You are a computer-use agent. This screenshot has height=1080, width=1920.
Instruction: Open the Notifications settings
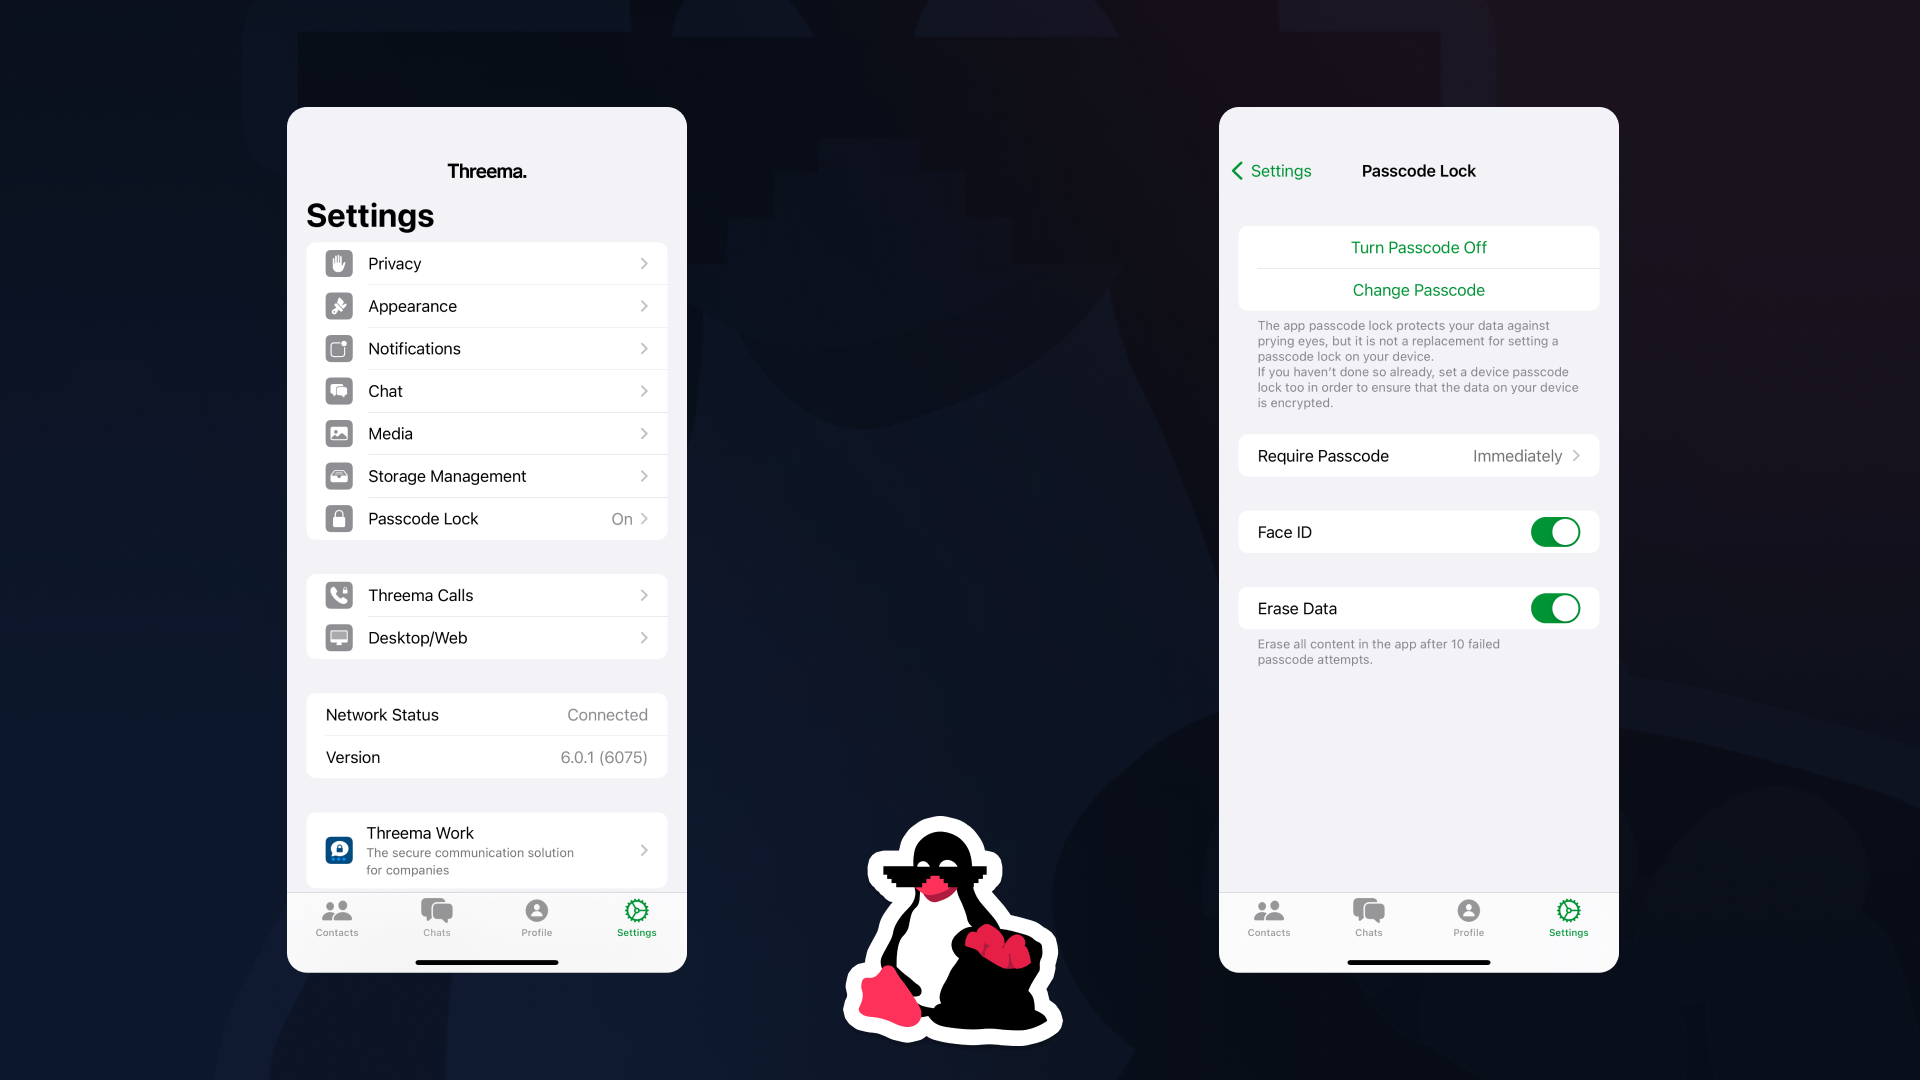tap(487, 348)
